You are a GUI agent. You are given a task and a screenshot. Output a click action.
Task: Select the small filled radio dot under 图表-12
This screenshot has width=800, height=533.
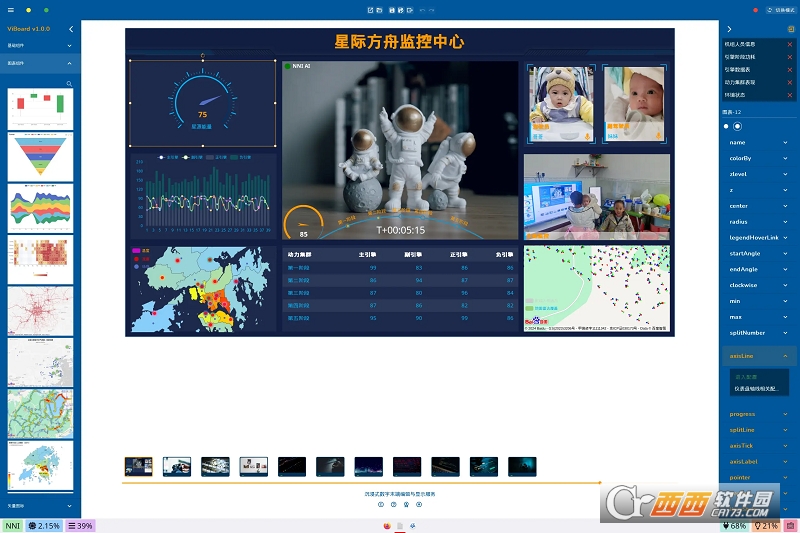[726, 126]
